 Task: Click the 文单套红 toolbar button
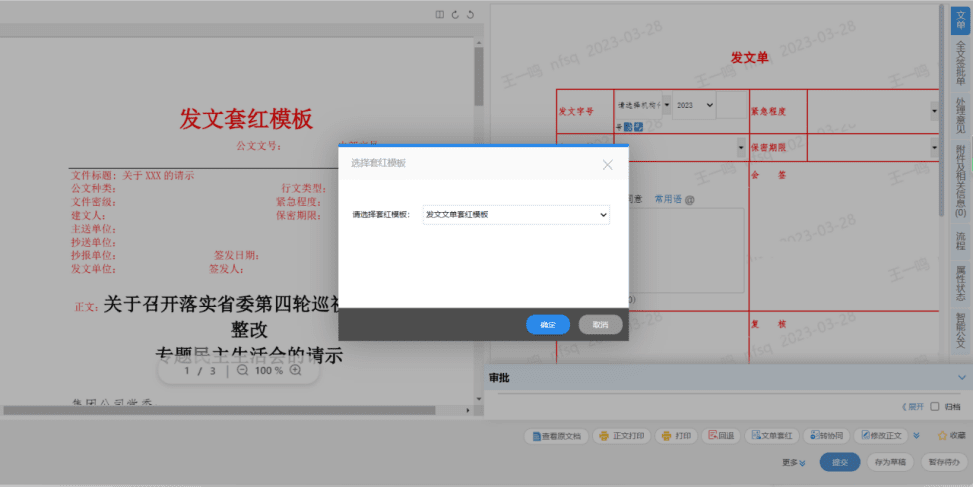click(771, 436)
